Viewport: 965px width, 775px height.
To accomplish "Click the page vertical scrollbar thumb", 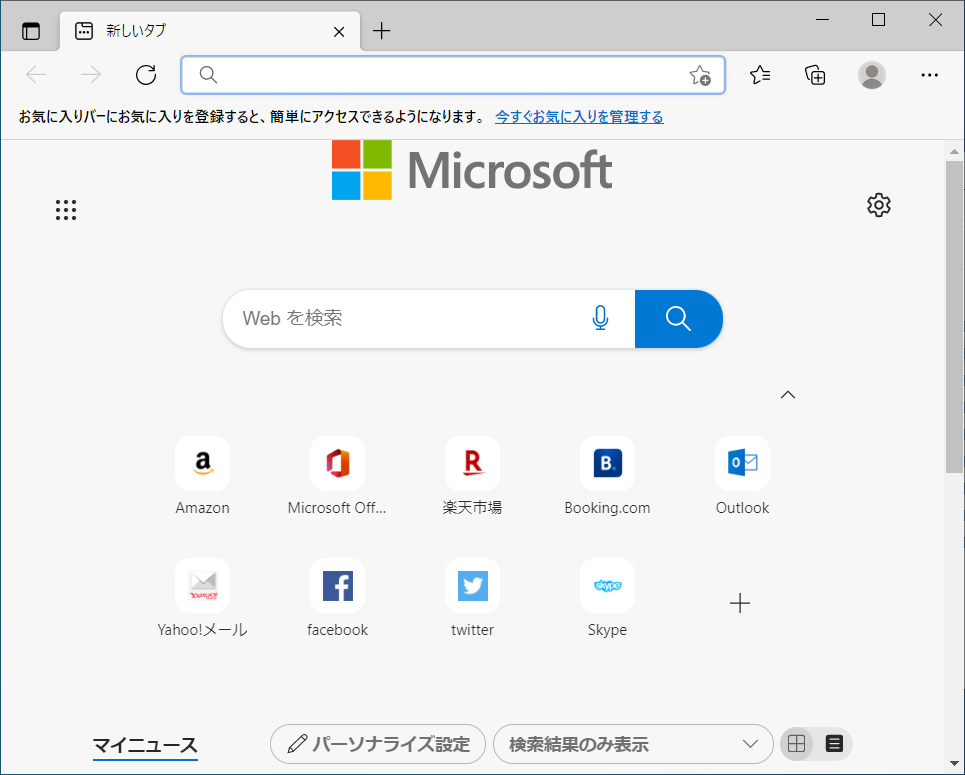I will pos(954,317).
